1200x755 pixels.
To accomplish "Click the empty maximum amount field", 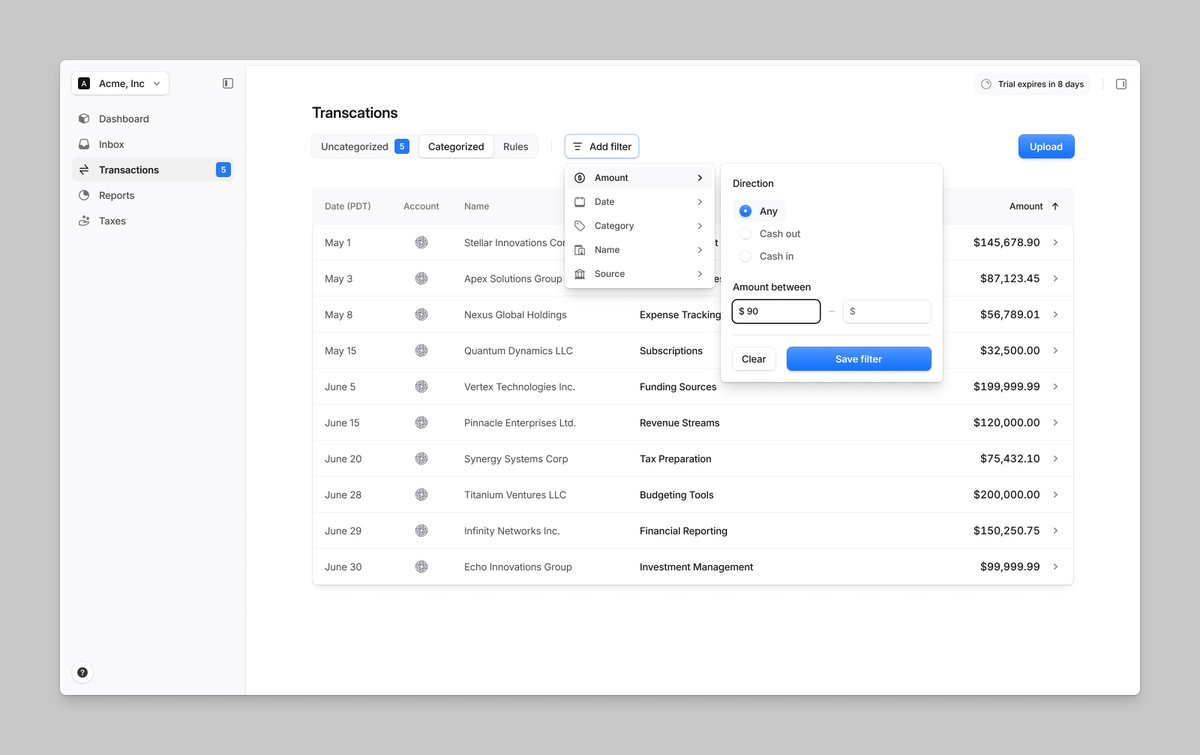I will [887, 311].
